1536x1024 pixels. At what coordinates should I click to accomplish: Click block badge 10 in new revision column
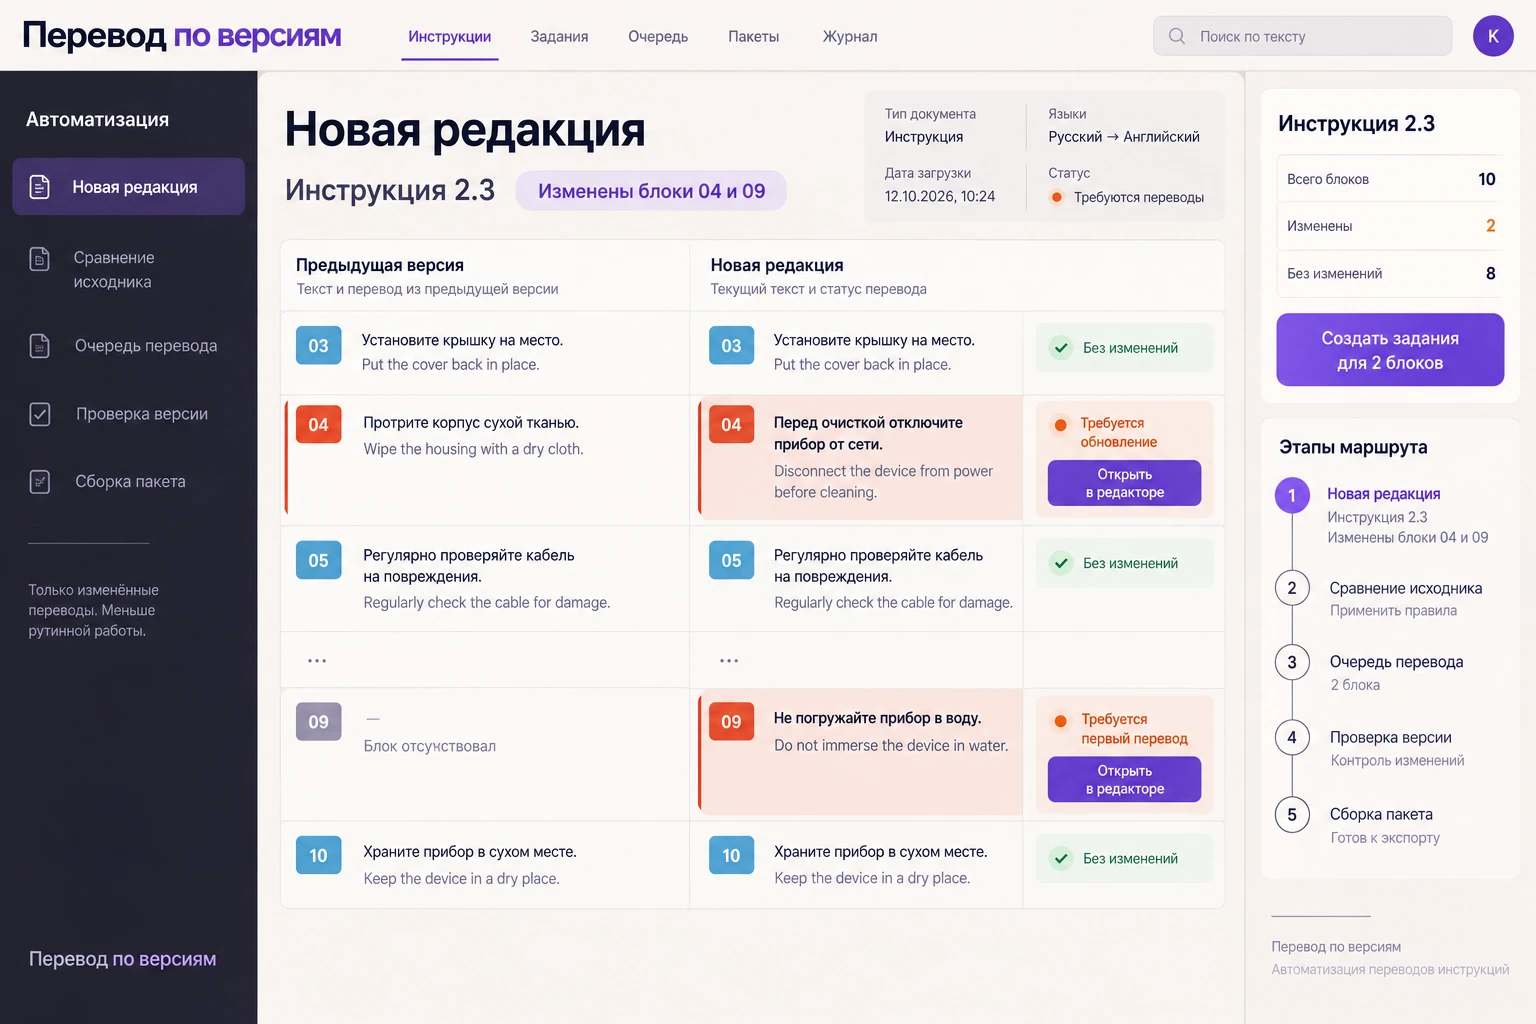click(x=731, y=855)
